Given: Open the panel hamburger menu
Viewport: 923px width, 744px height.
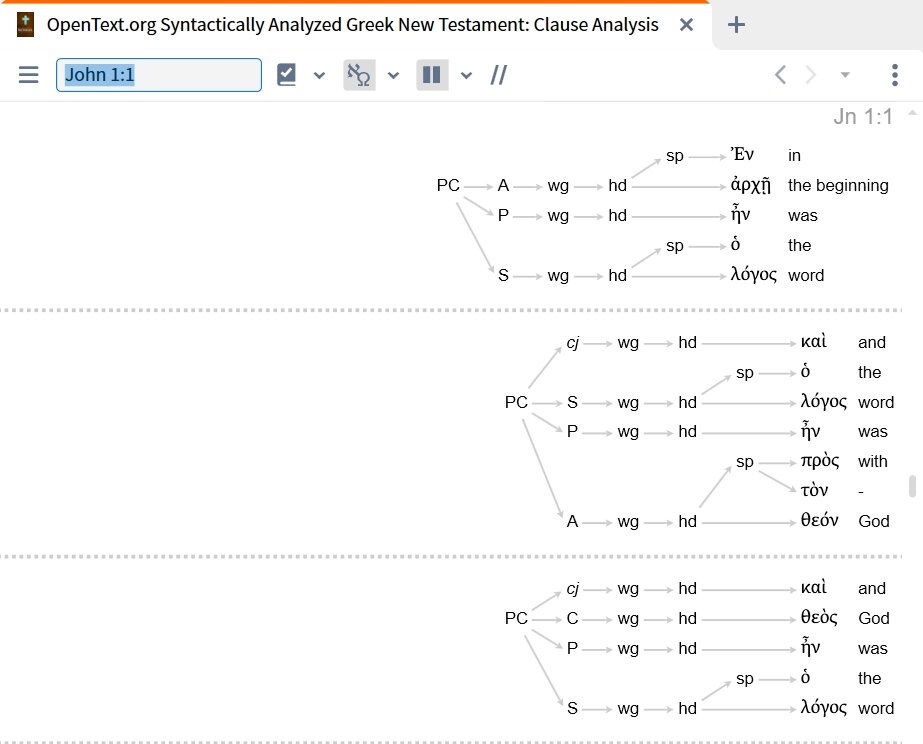Looking at the screenshot, I should coord(28,75).
